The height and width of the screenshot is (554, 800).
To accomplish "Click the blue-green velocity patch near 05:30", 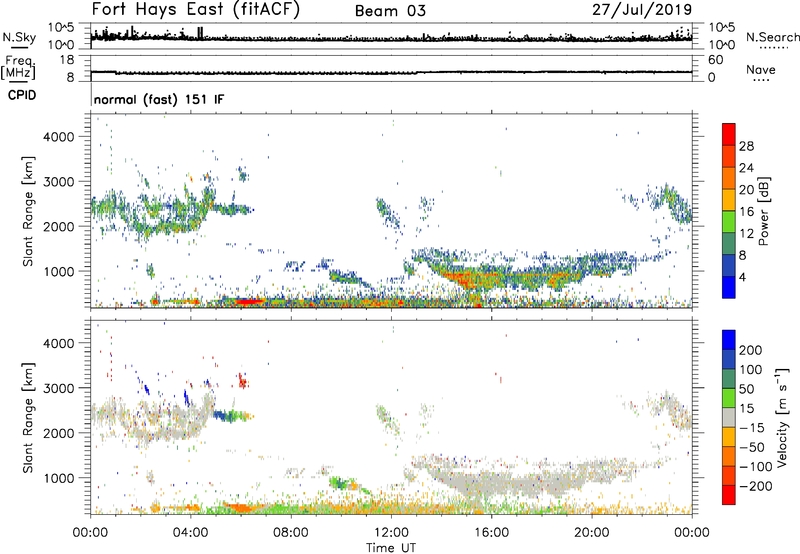I will click(227, 416).
